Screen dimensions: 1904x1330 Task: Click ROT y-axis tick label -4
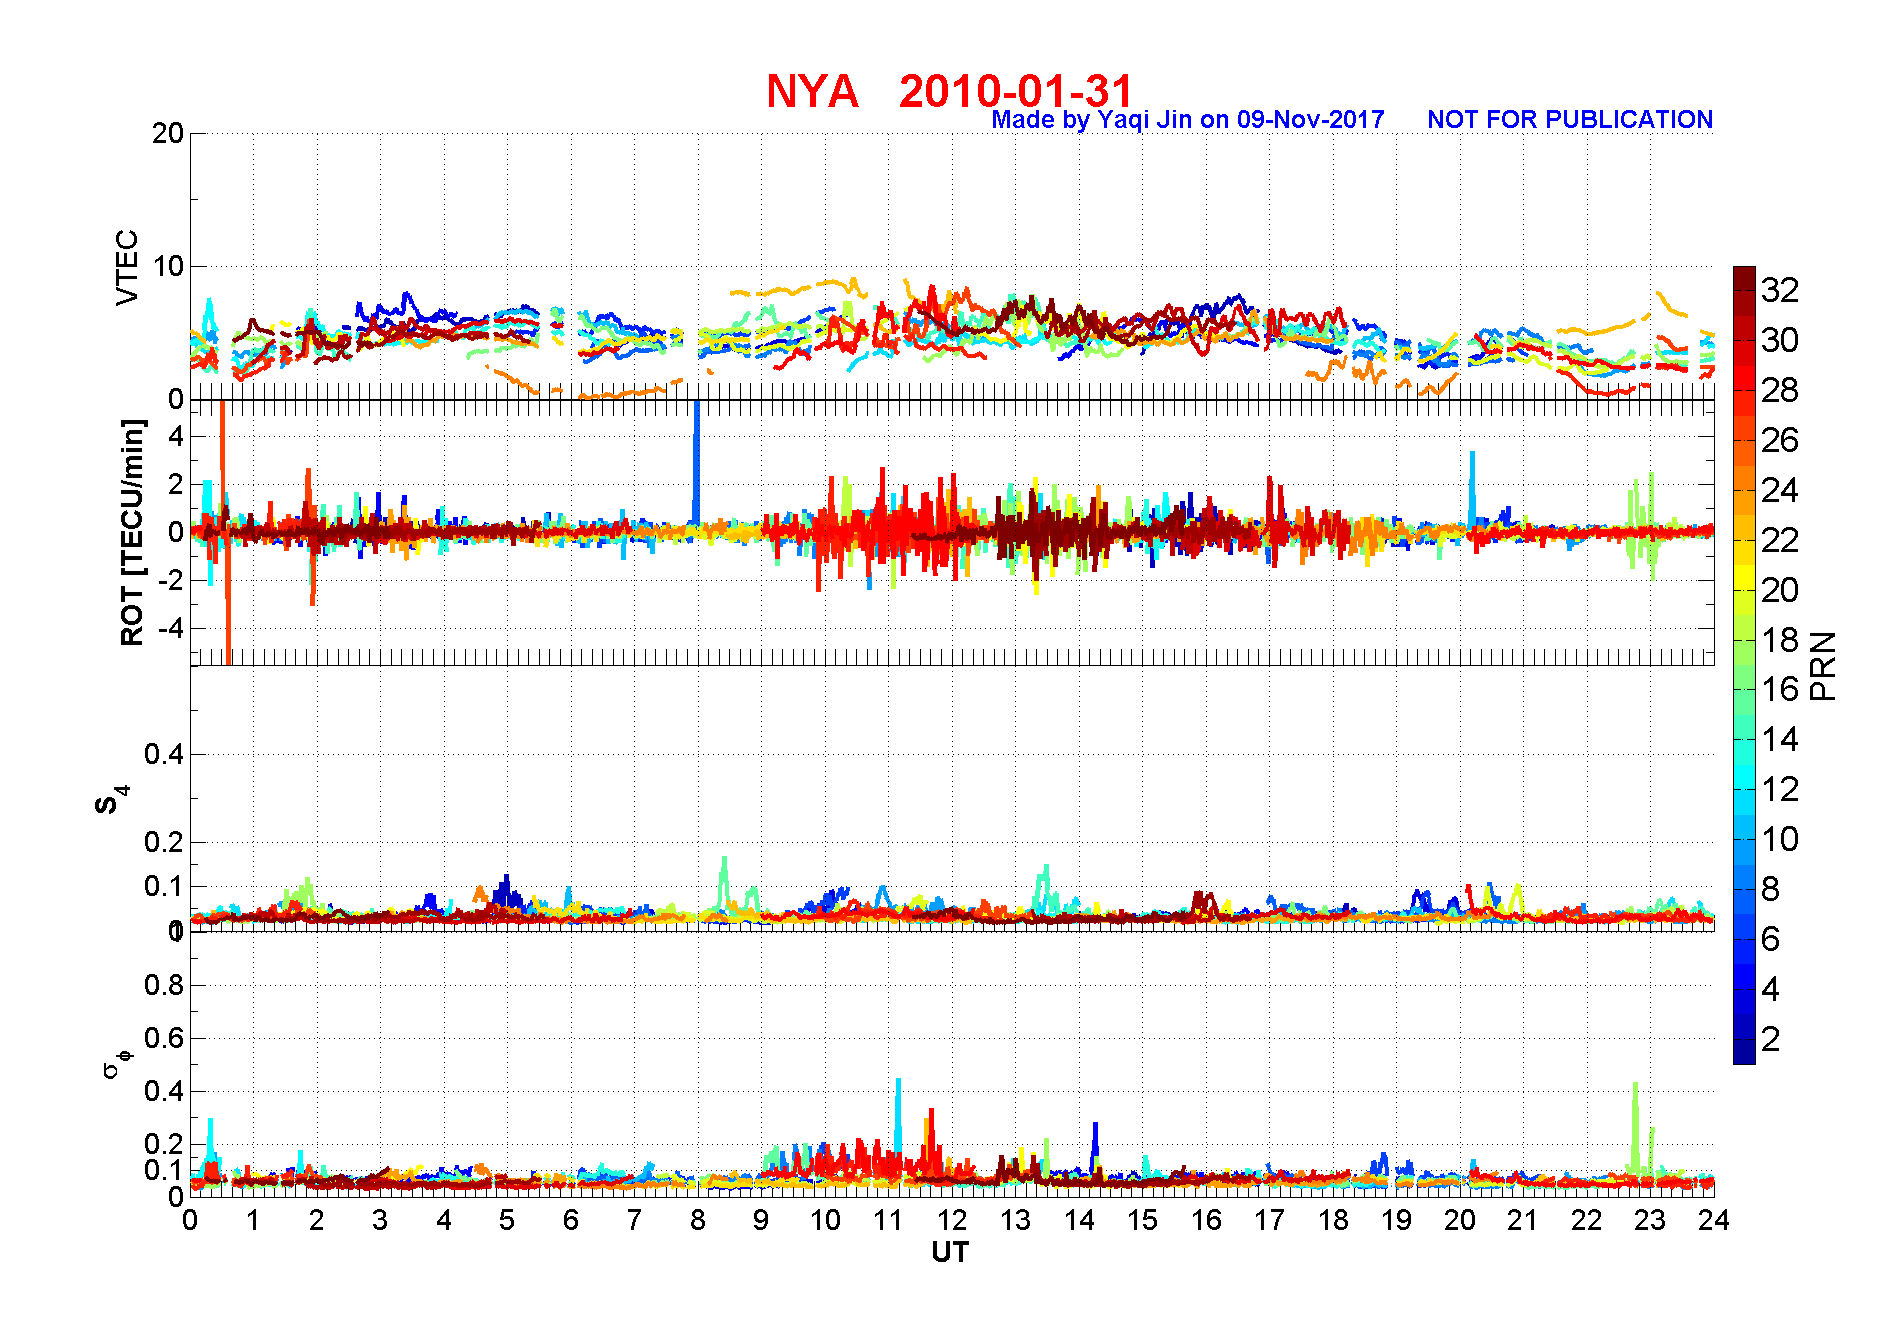172,629
